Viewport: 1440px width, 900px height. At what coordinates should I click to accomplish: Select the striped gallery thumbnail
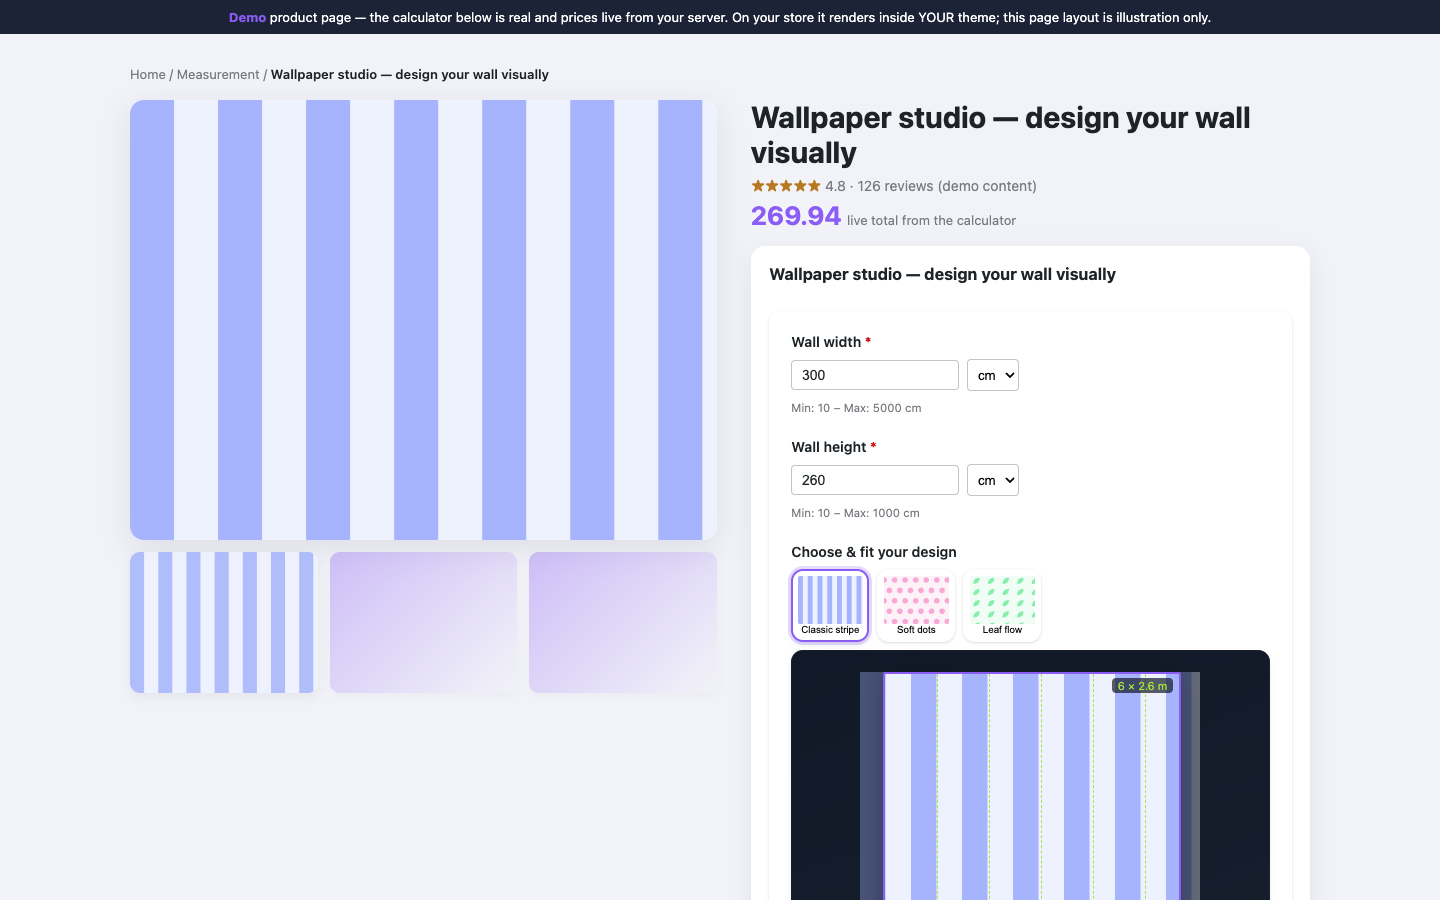[223, 622]
